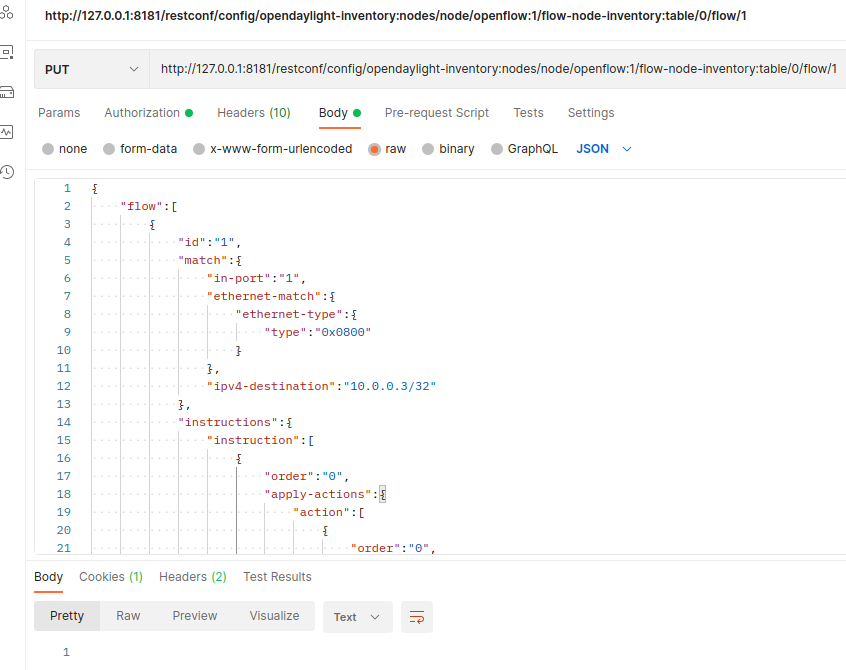Click the "ethernet-type" key in the editor
This screenshot has height=670, width=846.
click(289, 314)
